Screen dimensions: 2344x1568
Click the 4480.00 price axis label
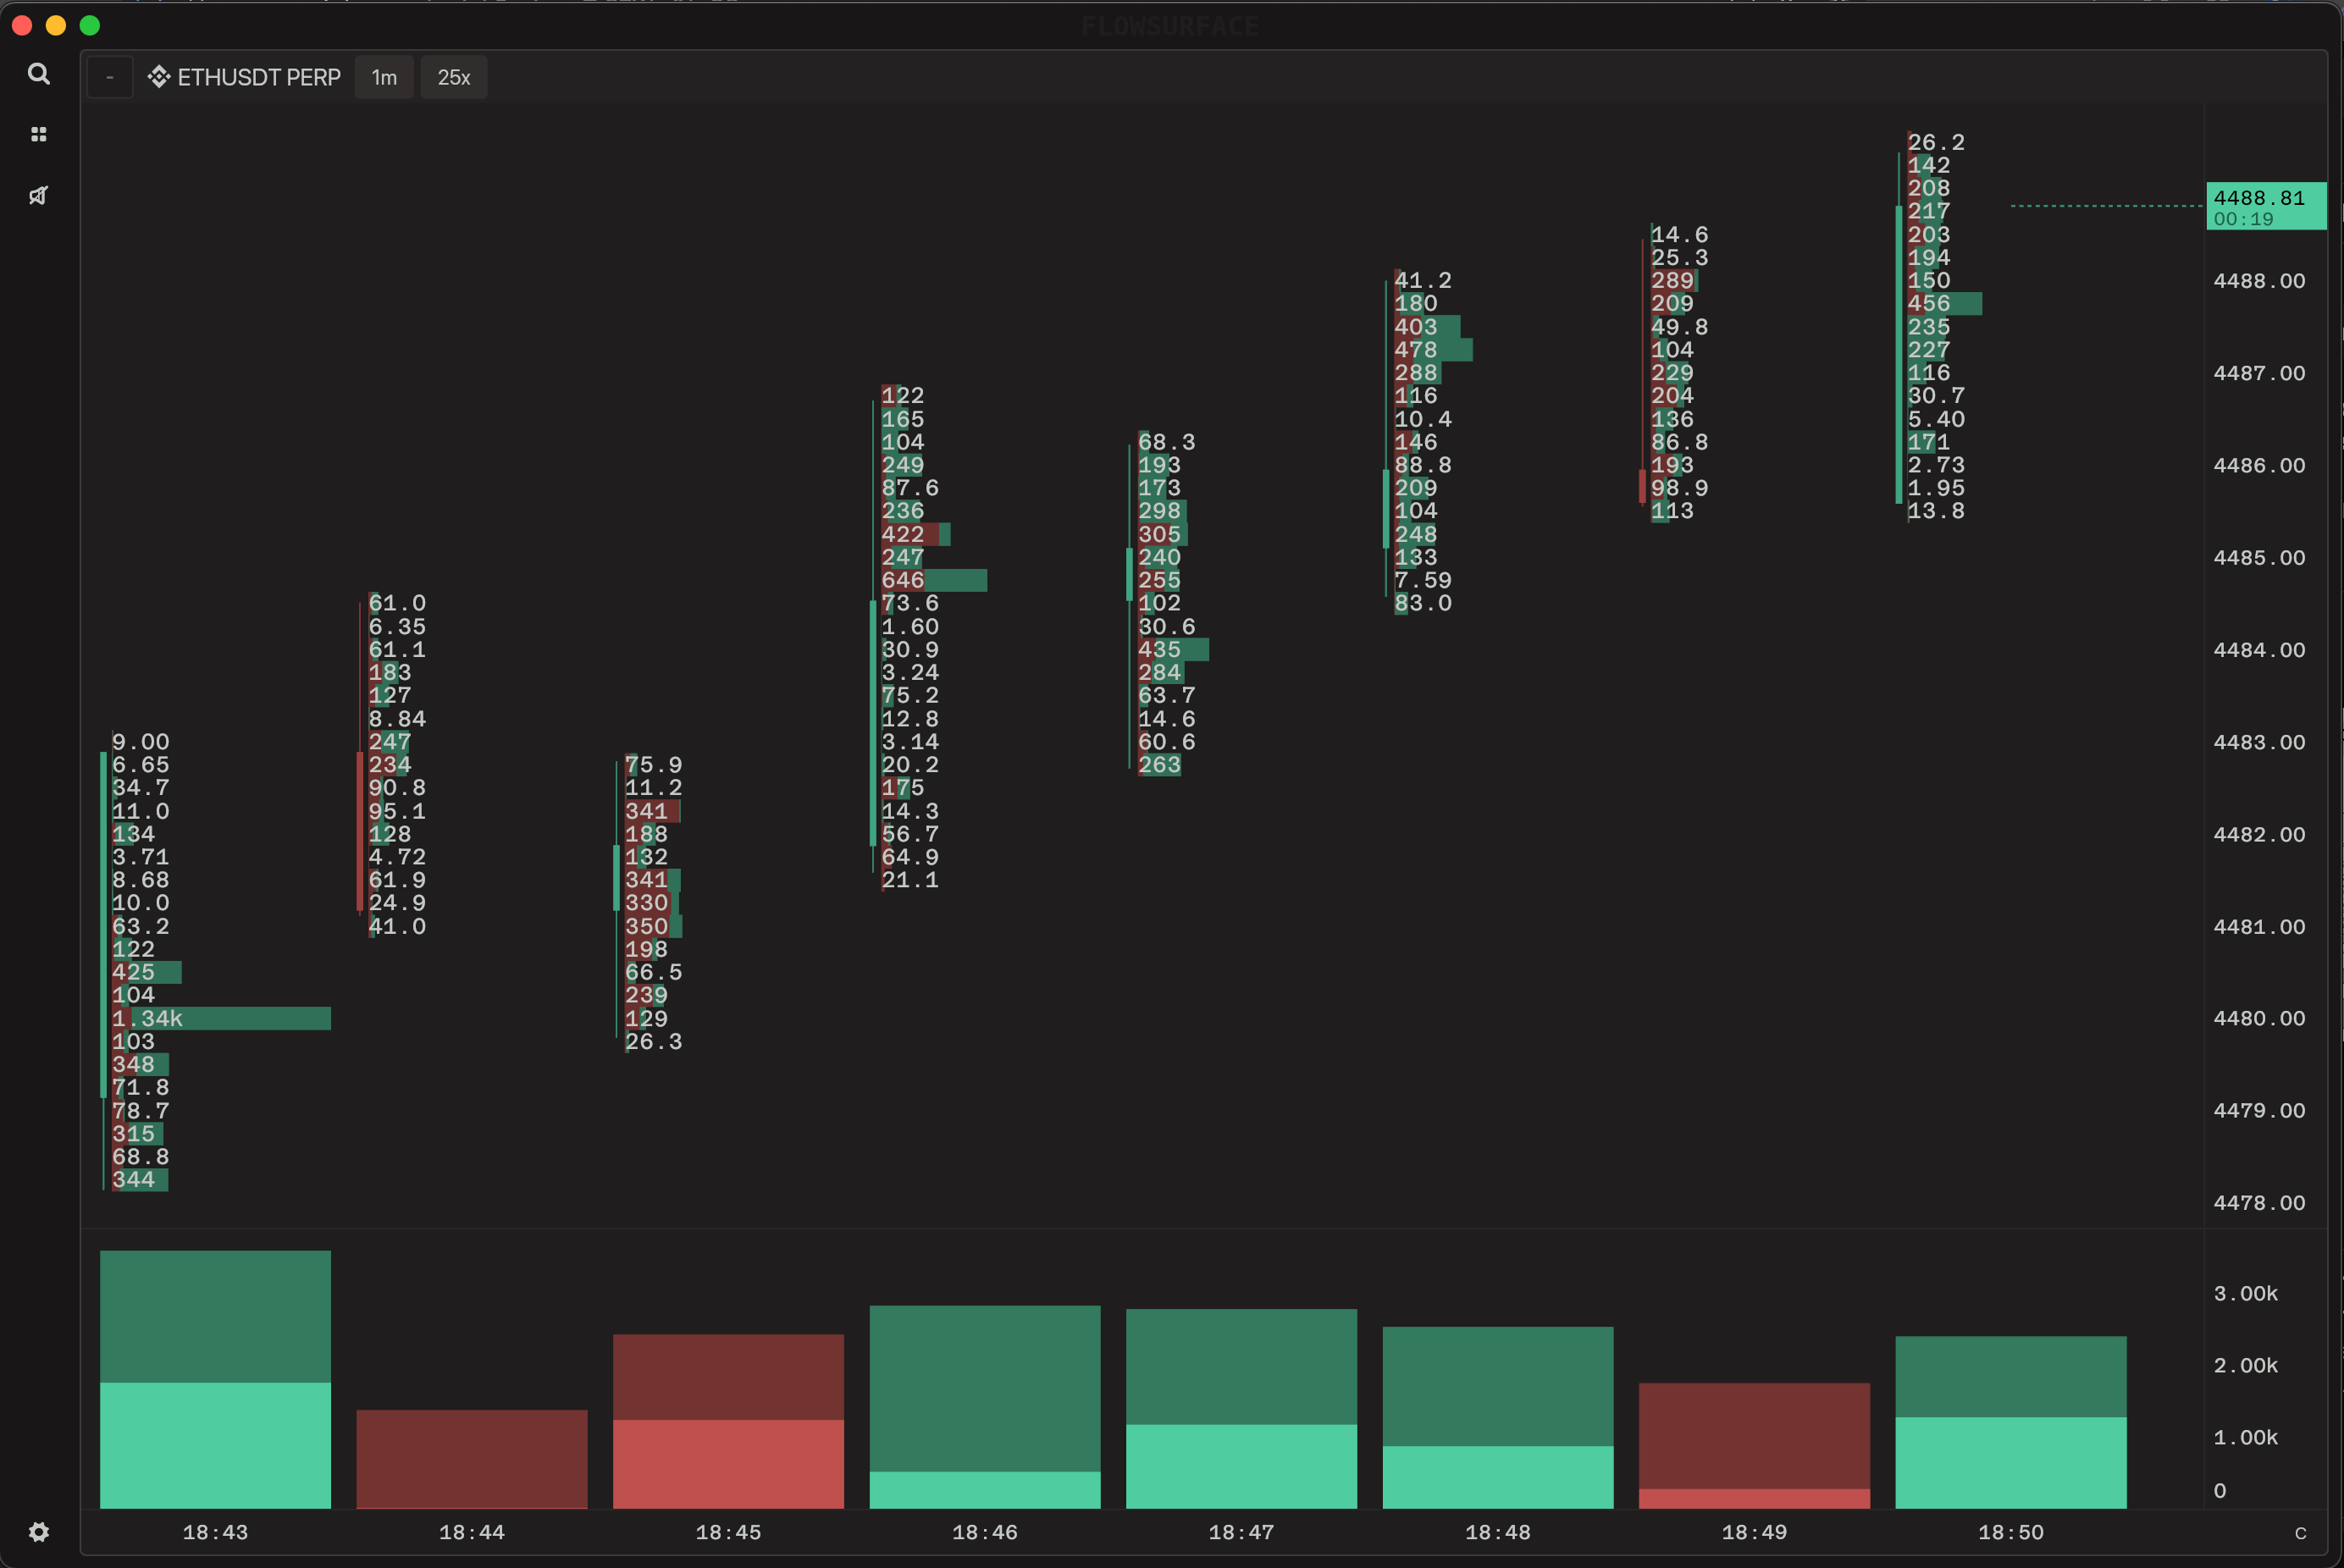(2259, 1018)
